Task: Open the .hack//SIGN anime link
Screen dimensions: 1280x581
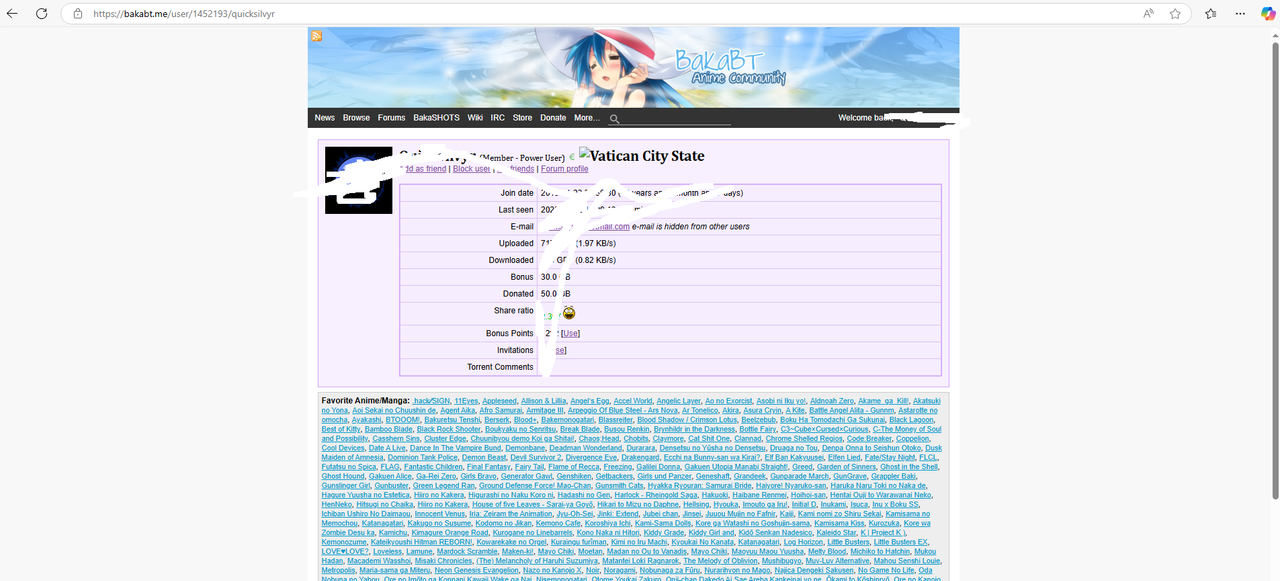Action: (x=431, y=401)
